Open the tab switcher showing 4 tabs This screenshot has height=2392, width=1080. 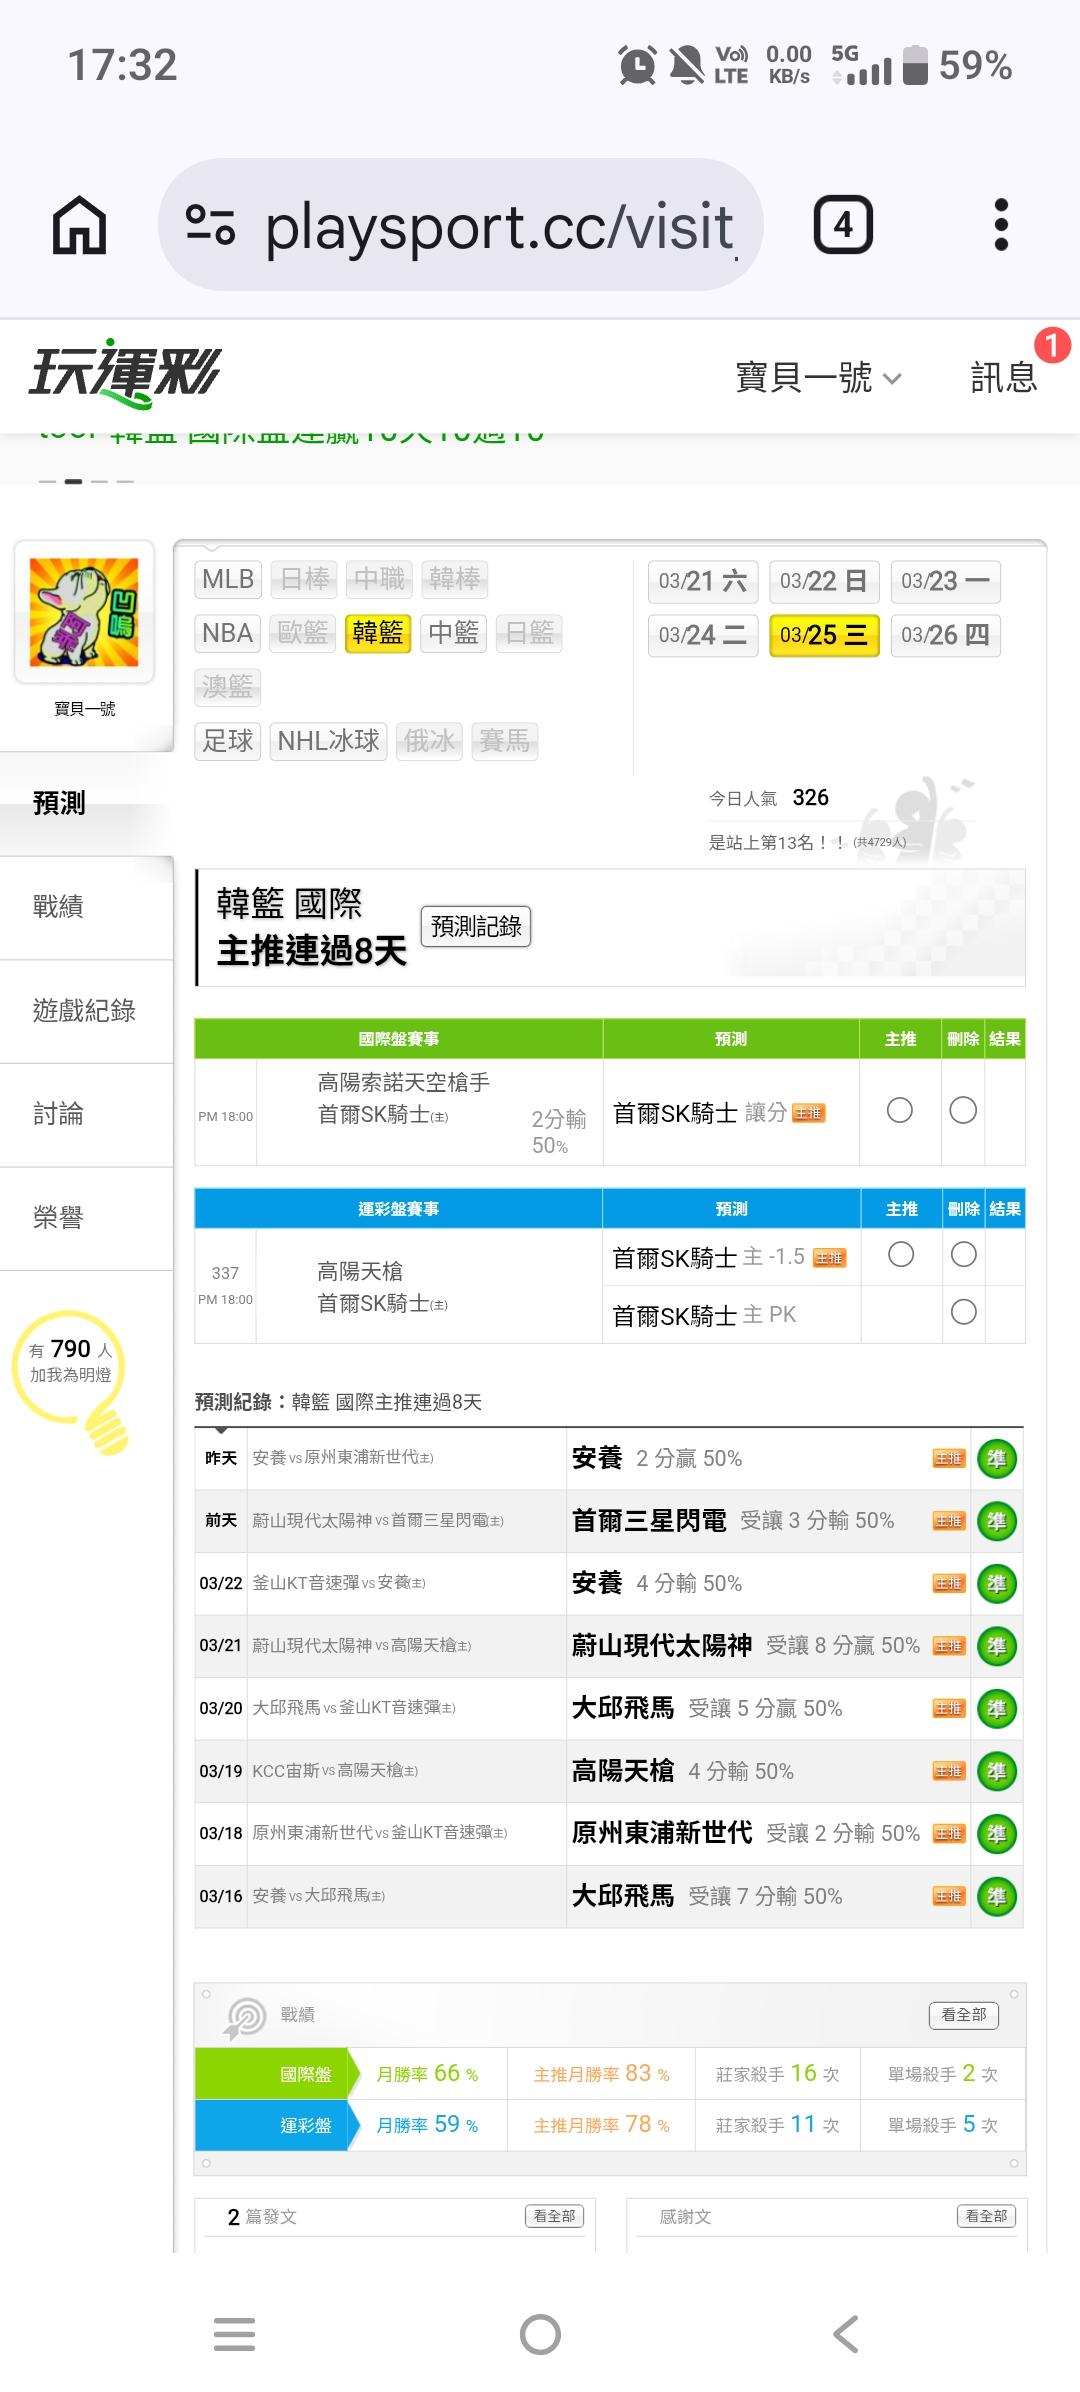[843, 225]
